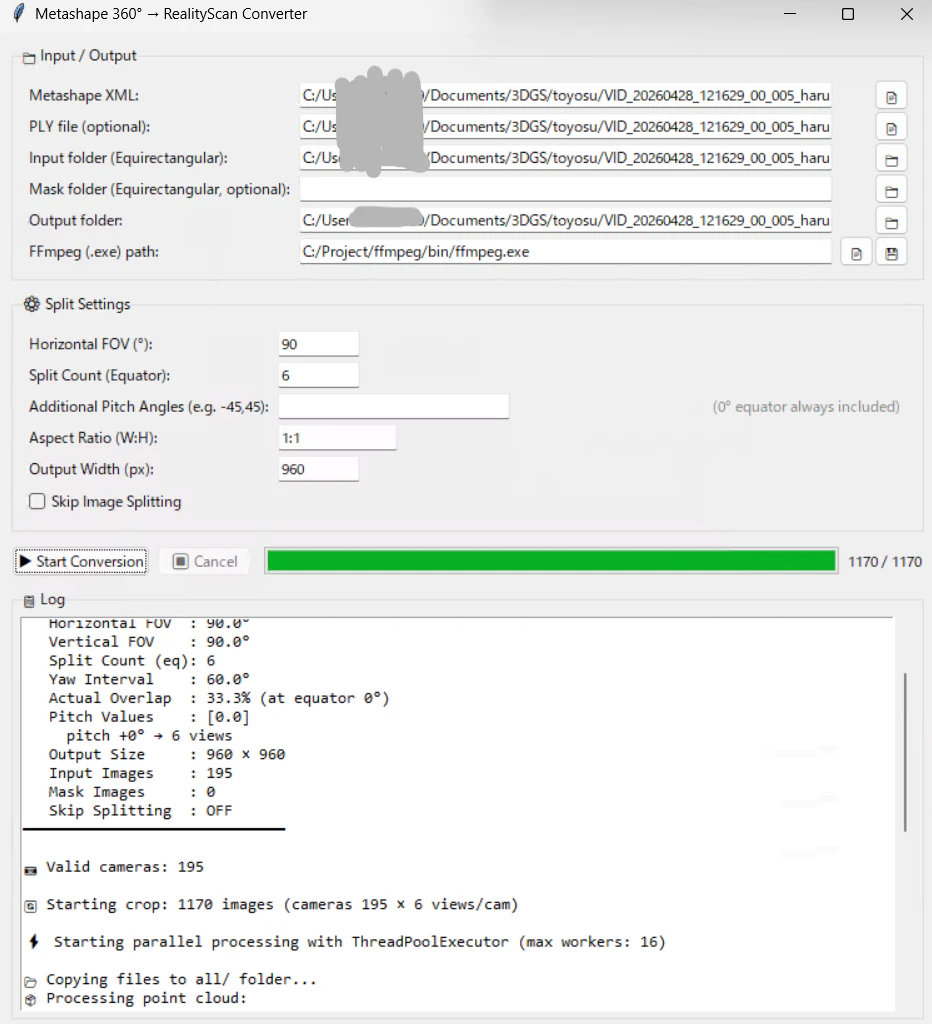Click the "Starting crop: 1170 images" log line

[x=272, y=904]
